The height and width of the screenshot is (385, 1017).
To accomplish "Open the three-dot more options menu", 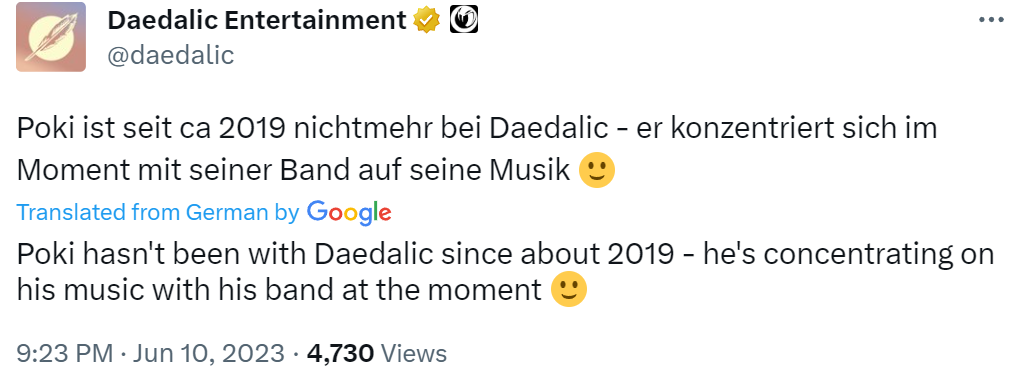I will pos(990,20).
